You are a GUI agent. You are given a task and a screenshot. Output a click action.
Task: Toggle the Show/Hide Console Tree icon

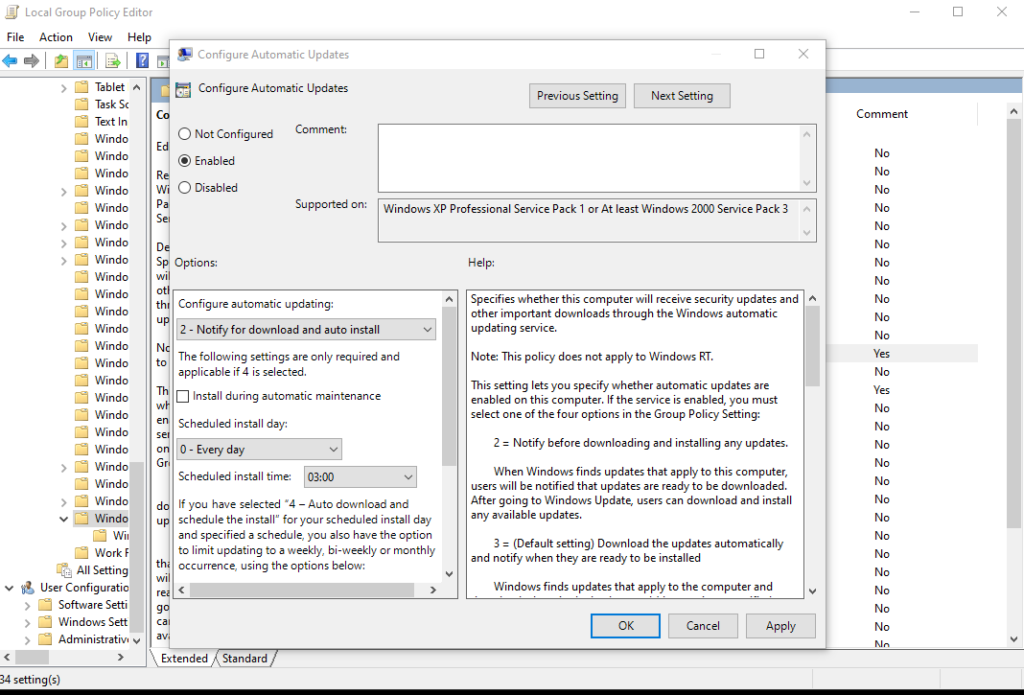point(84,61)
